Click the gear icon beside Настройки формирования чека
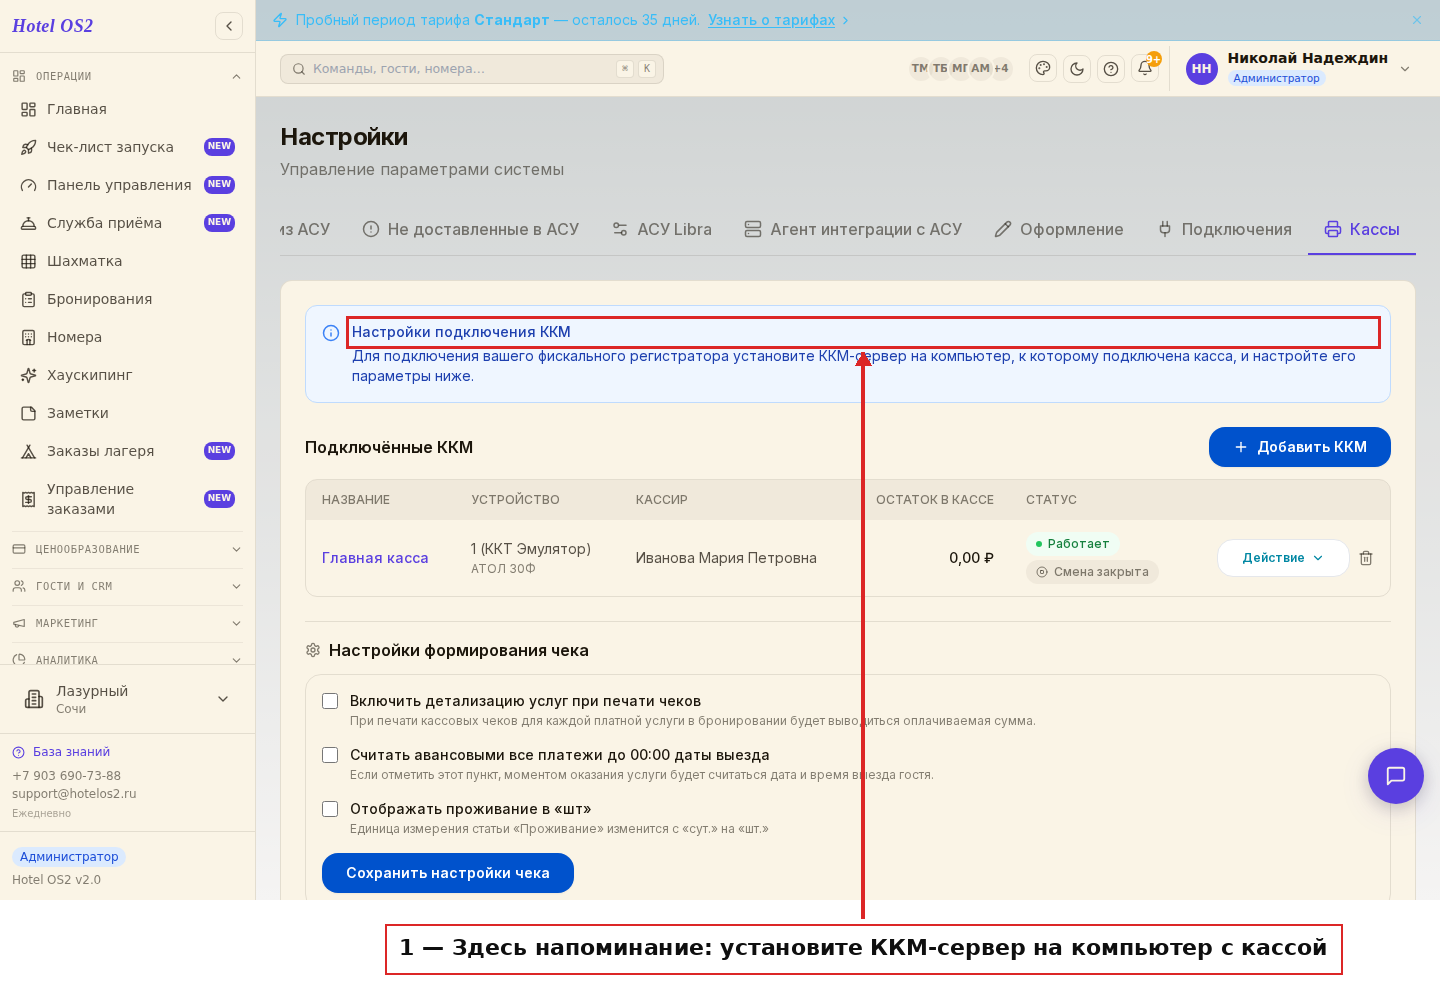This screenshot has width=1440, height=998. click(313, 650)
